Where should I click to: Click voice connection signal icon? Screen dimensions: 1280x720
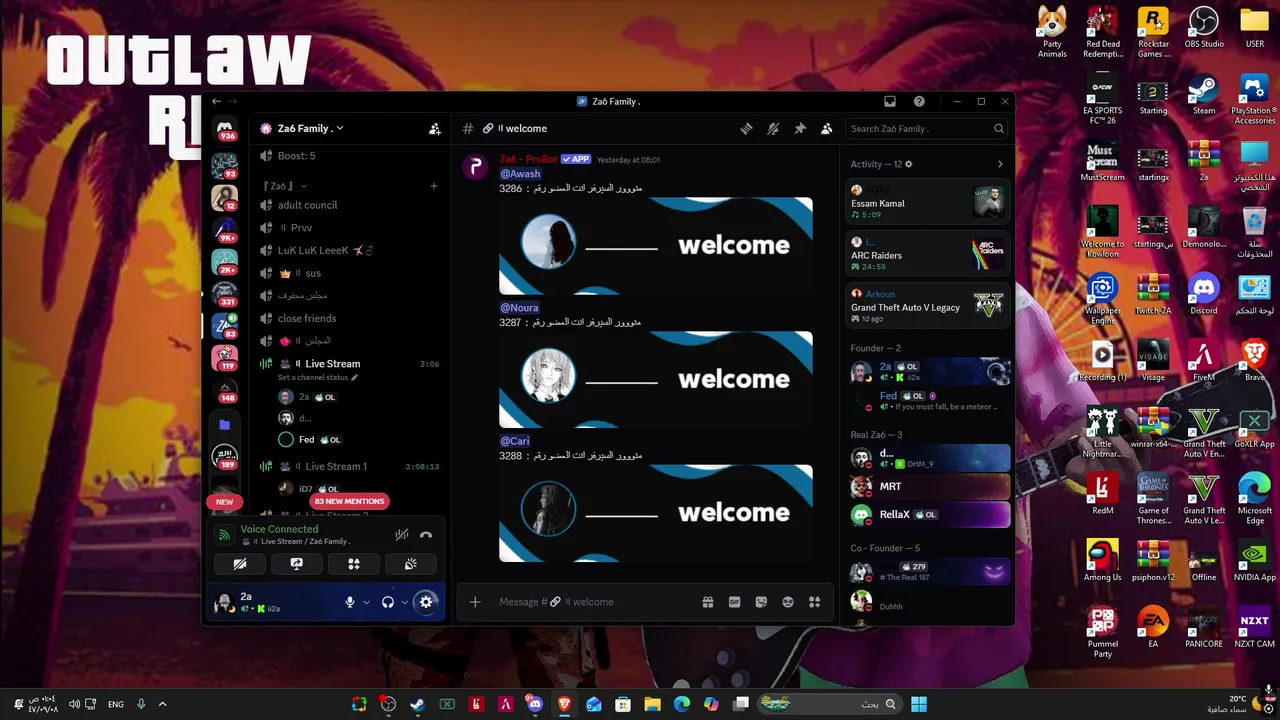point(225,535)
